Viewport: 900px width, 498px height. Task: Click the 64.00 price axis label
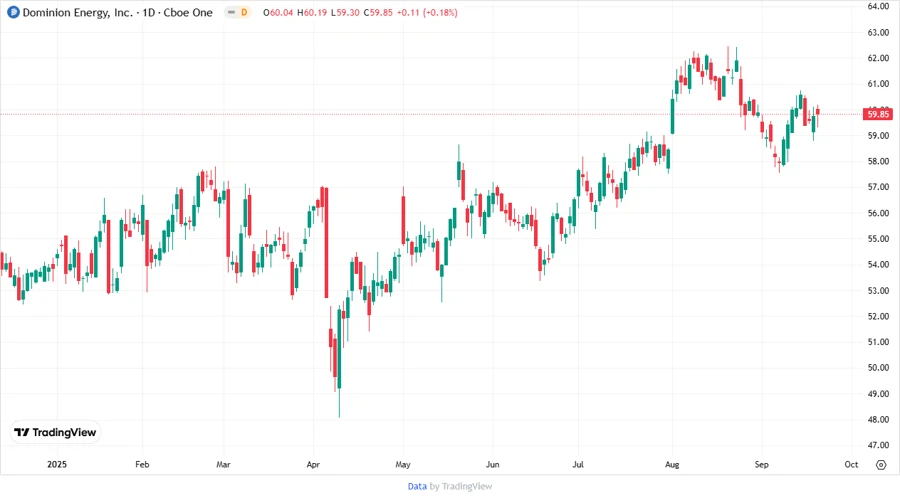878,6
